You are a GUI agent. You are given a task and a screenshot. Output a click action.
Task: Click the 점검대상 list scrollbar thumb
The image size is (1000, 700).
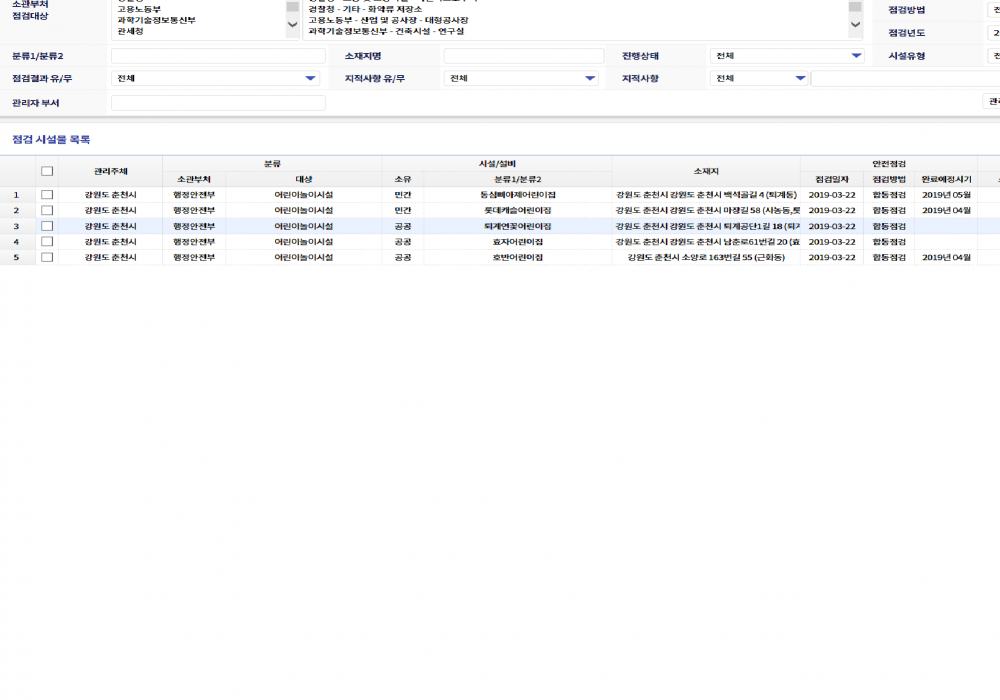(856, 6)
